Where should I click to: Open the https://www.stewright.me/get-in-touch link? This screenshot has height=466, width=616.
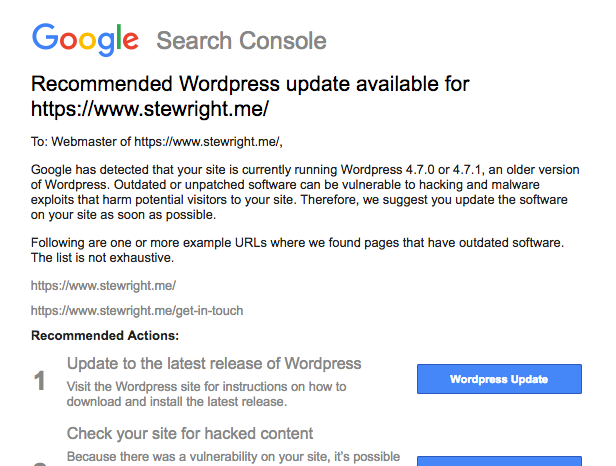tap(137, 311)
